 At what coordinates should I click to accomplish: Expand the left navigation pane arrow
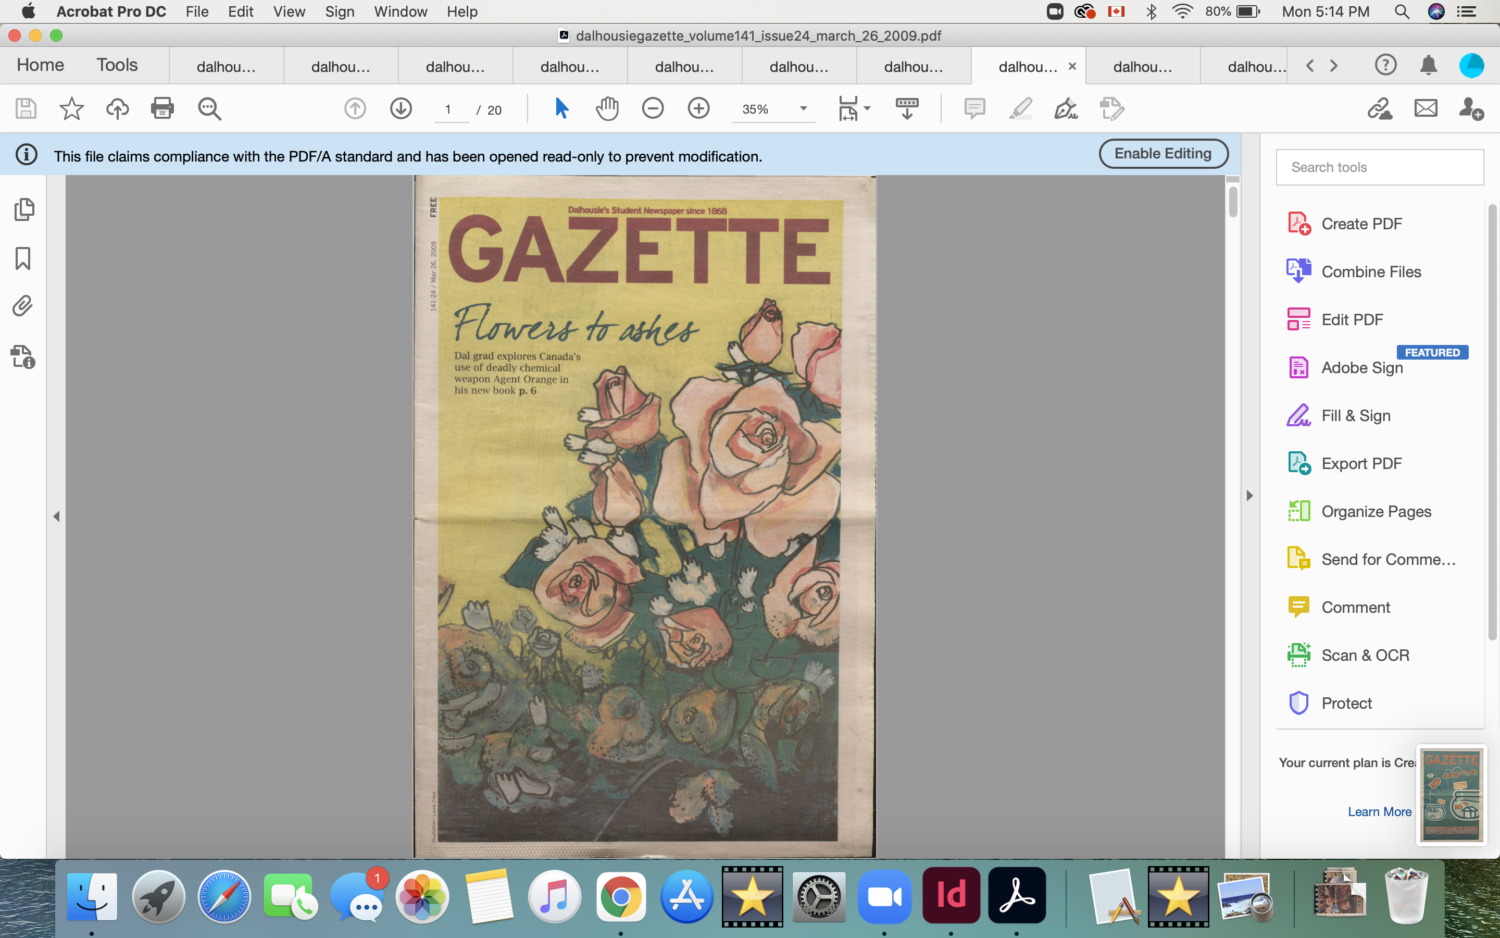(x=56, y=516)
